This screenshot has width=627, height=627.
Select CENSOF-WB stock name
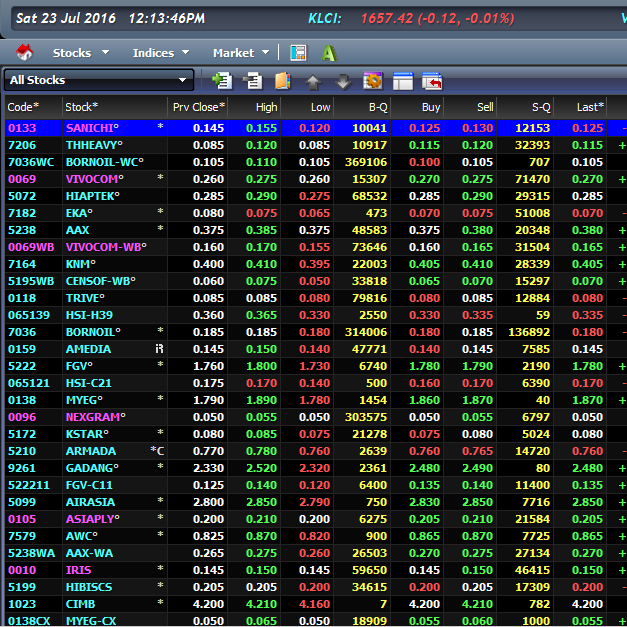[x=100, y=281]
